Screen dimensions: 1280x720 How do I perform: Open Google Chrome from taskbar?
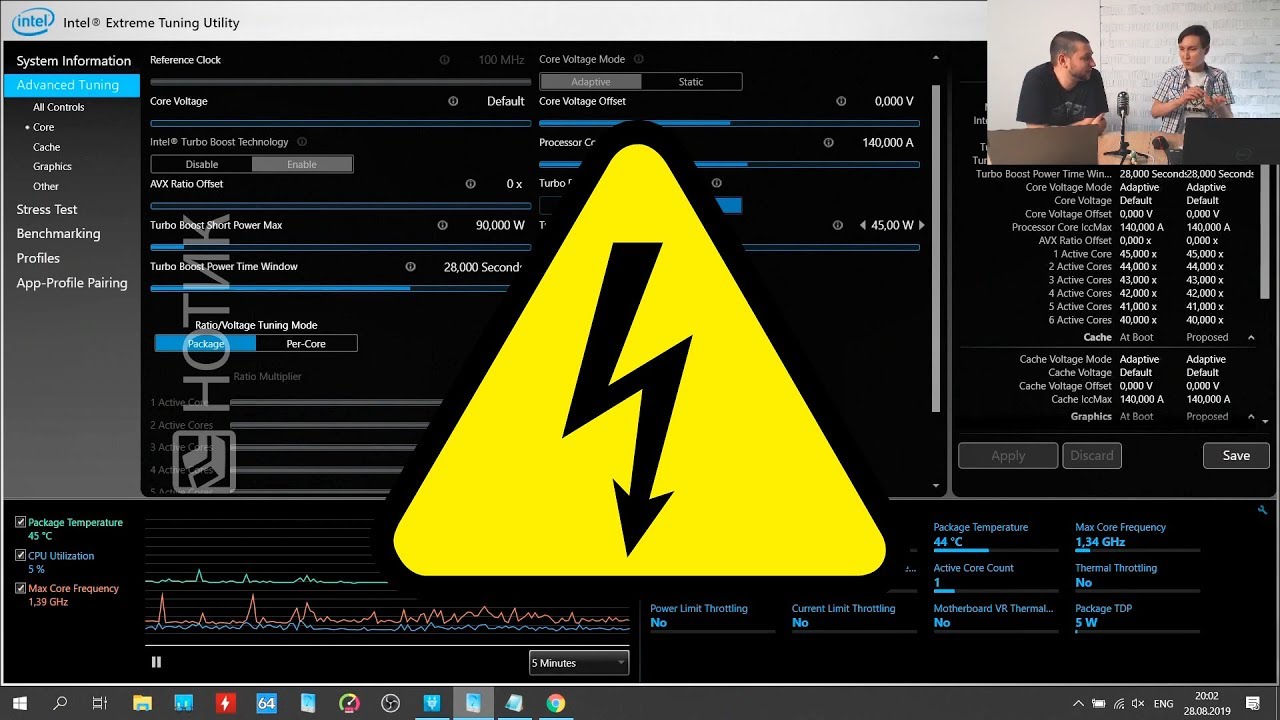pos(555,703)
